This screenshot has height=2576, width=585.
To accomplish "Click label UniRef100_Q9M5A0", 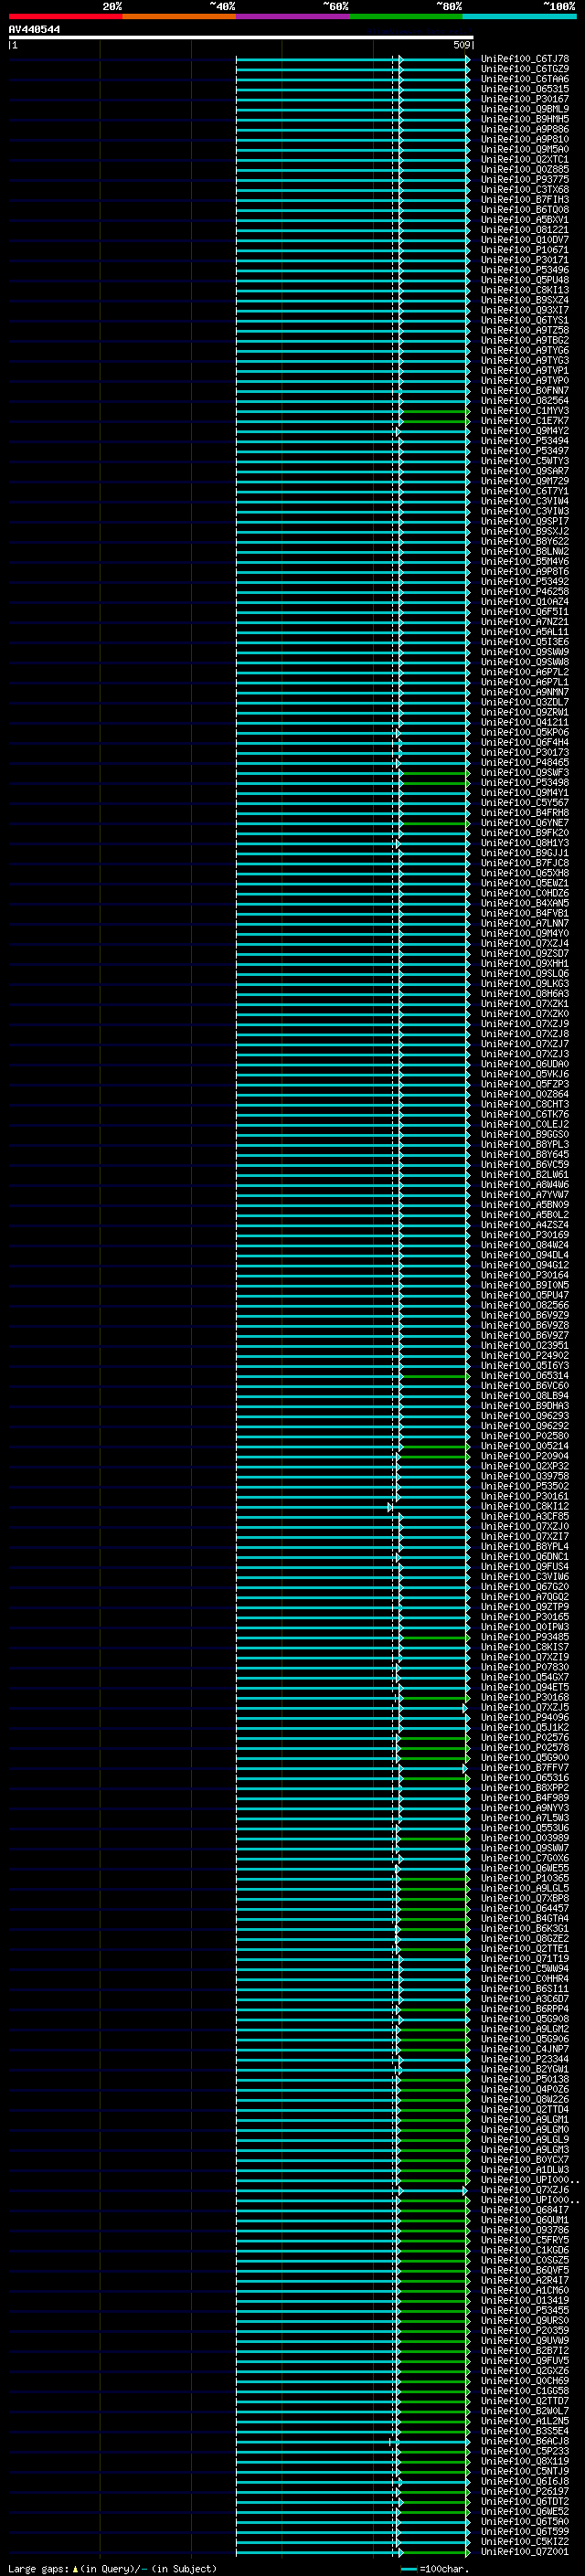I will point(525,149).
